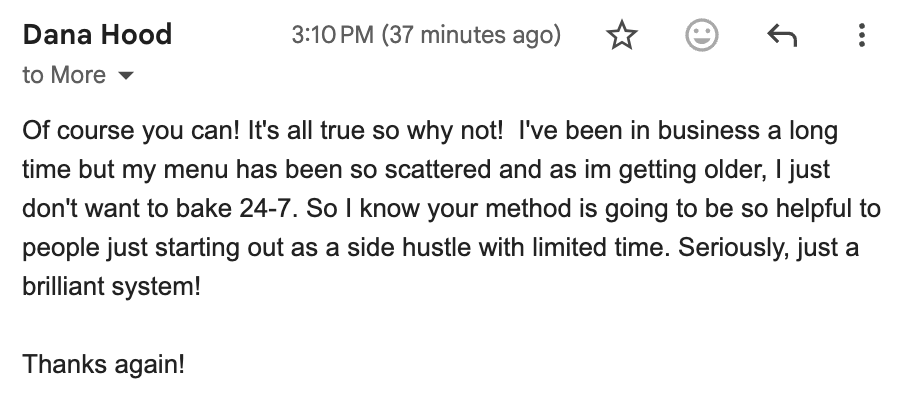This screenshot has height=402, width=902.
Task: Reply to Dana Hood's email
Action: pyautogui.click(x=780, y=37)
